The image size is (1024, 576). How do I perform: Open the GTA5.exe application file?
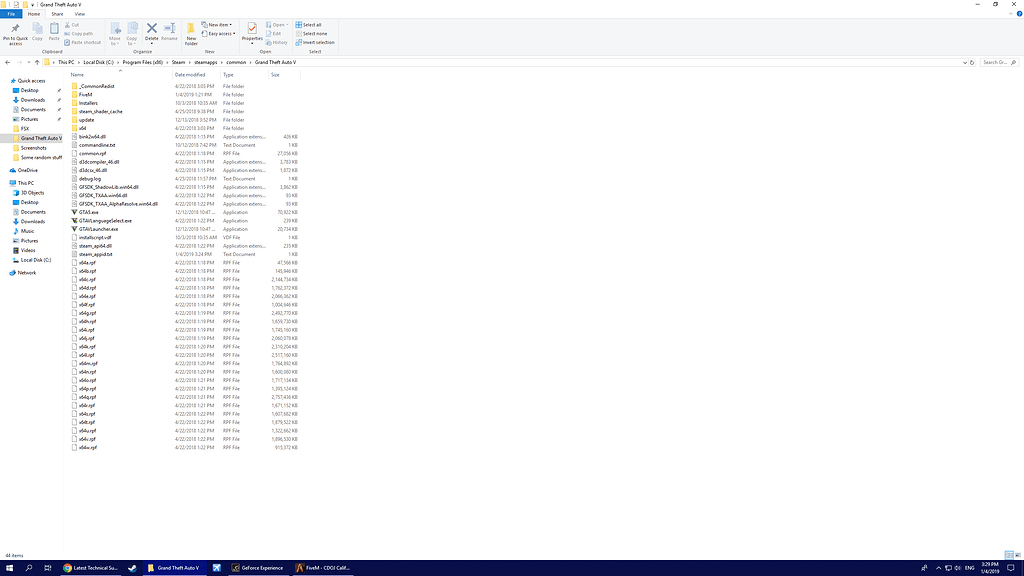pyautogui.click(x=89, y=212)
